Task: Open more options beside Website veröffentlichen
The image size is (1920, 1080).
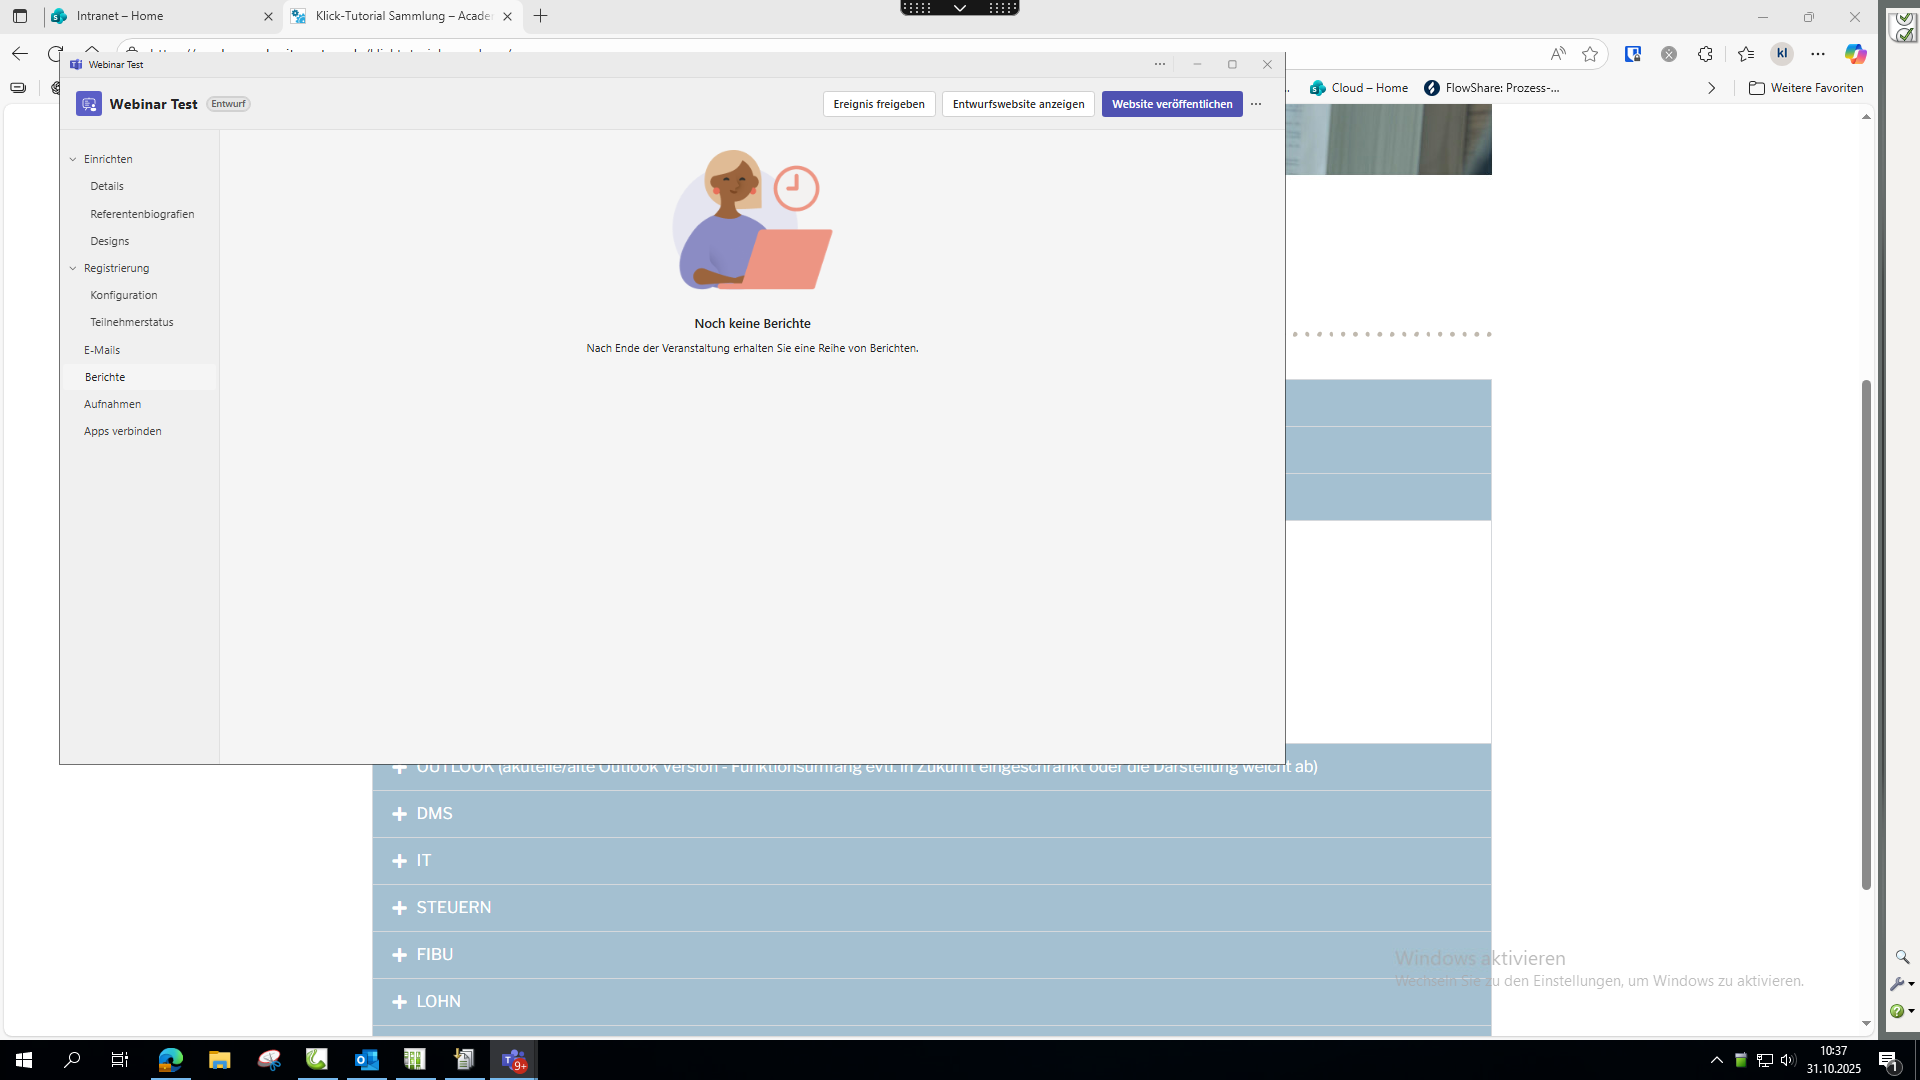Action: click(x=1256, y=104)
